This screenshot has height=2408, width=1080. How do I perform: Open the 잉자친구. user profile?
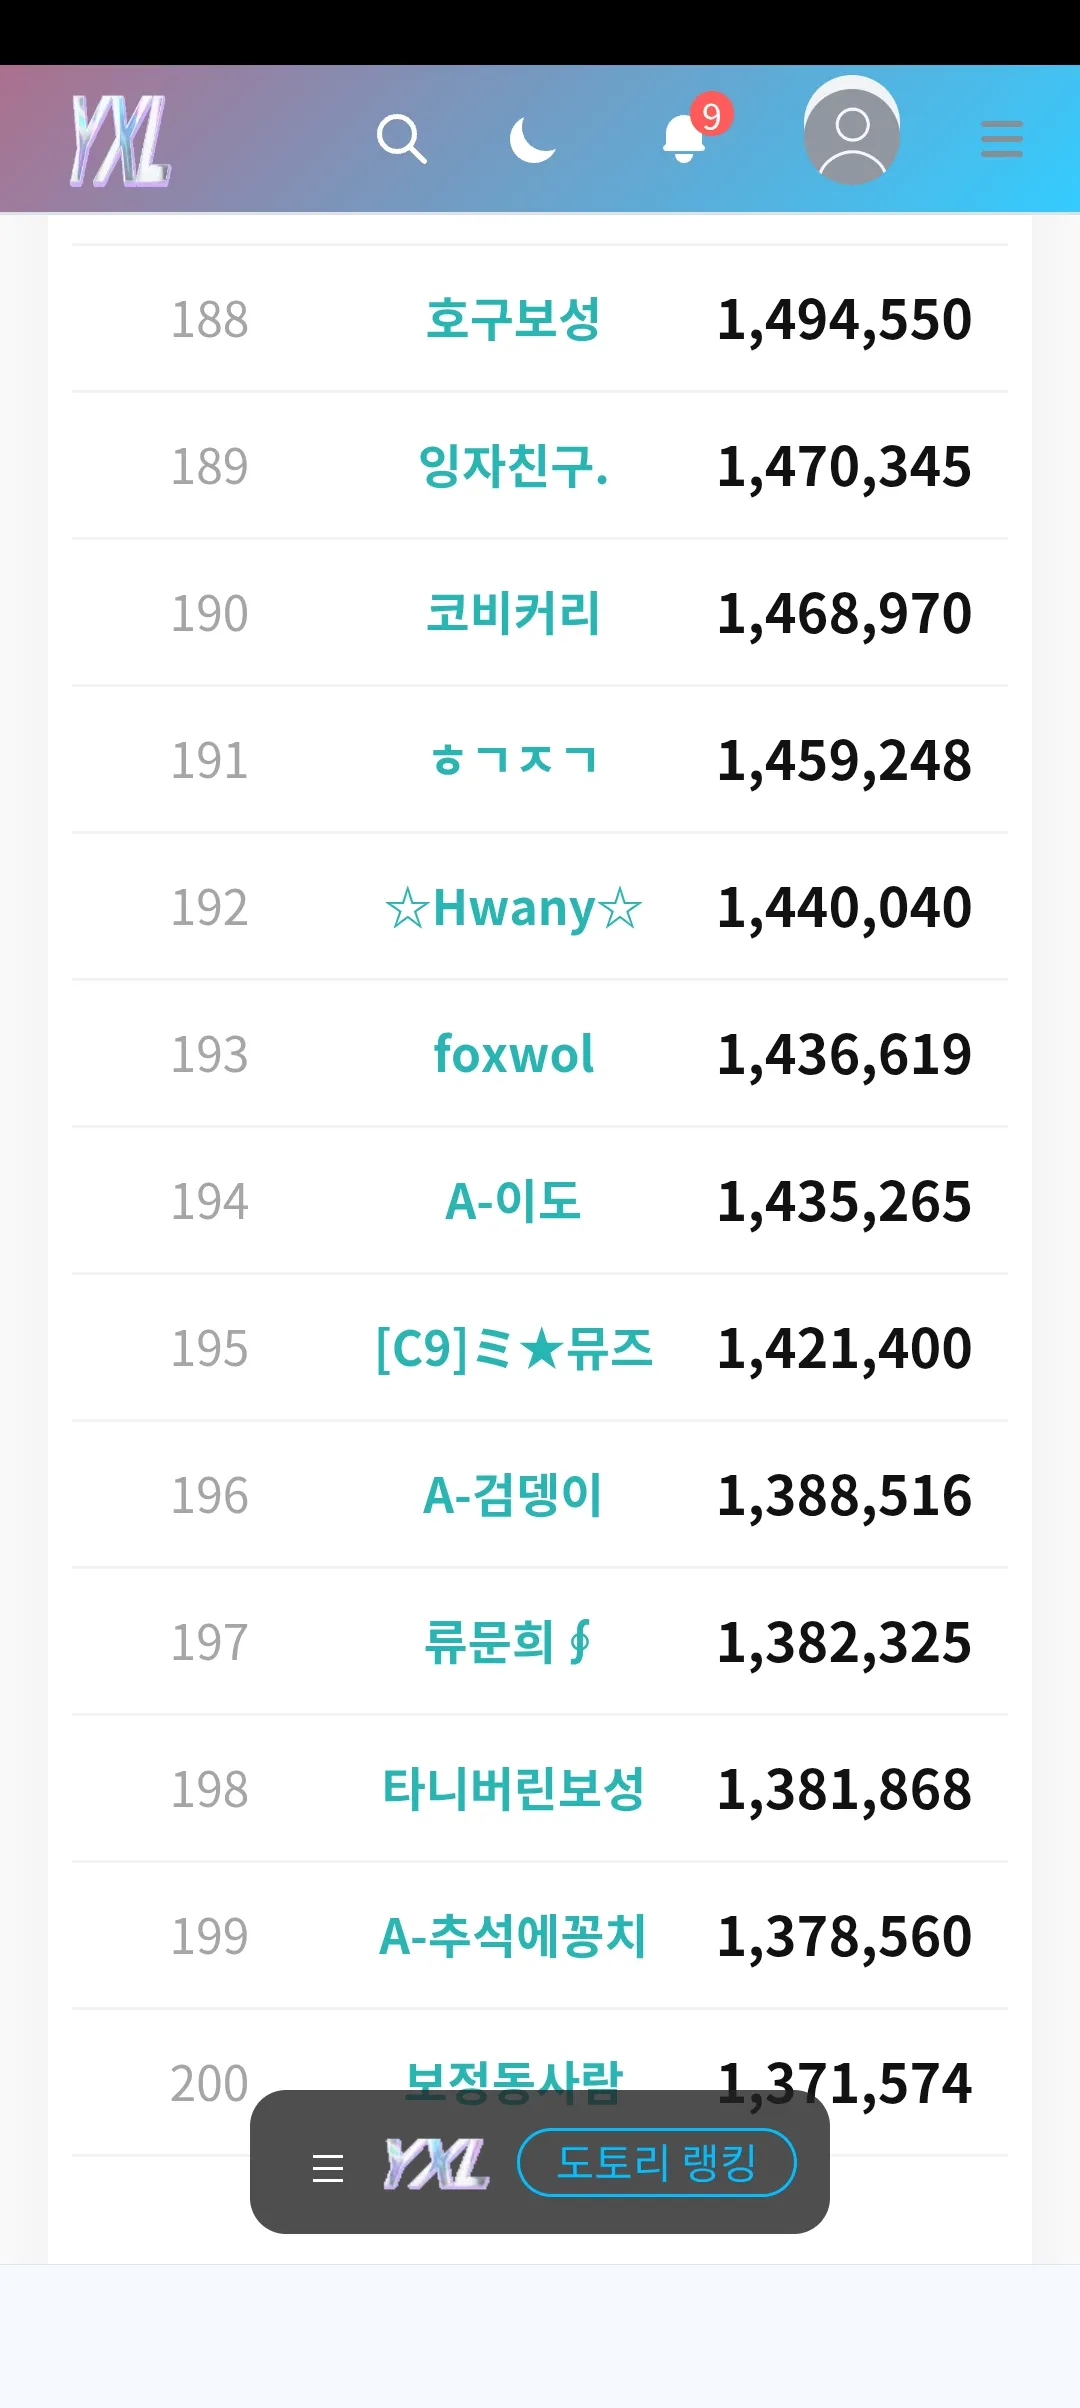pyautogui.click(x=513, y=467)
